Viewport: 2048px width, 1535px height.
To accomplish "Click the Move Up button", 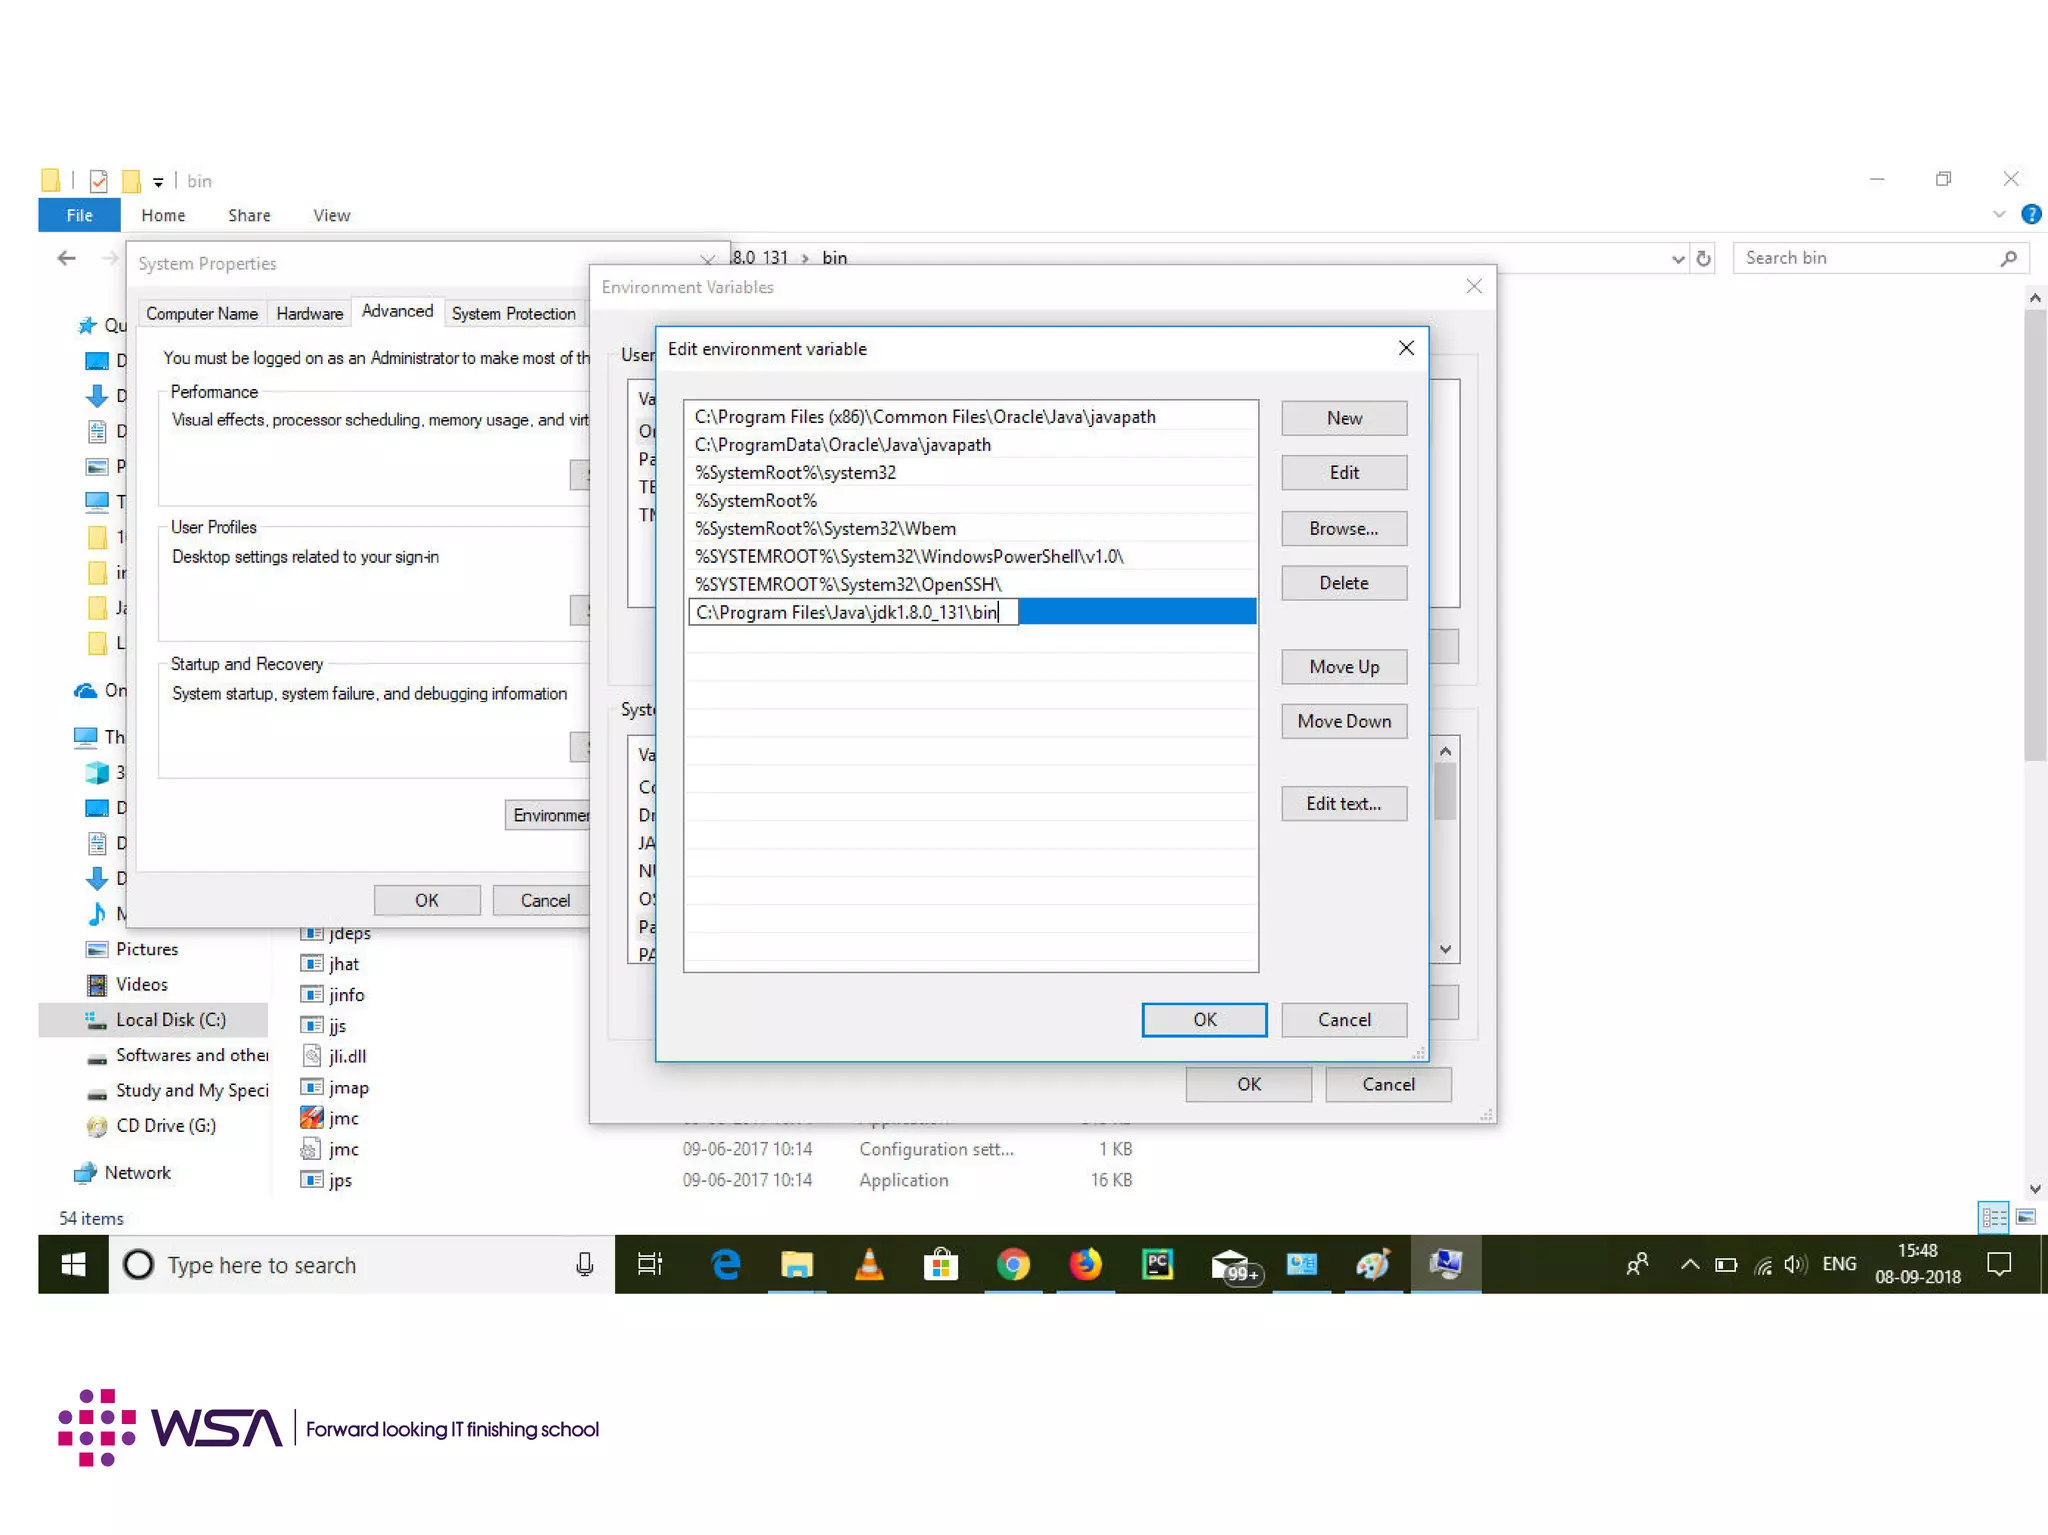I will point(1343,667).
